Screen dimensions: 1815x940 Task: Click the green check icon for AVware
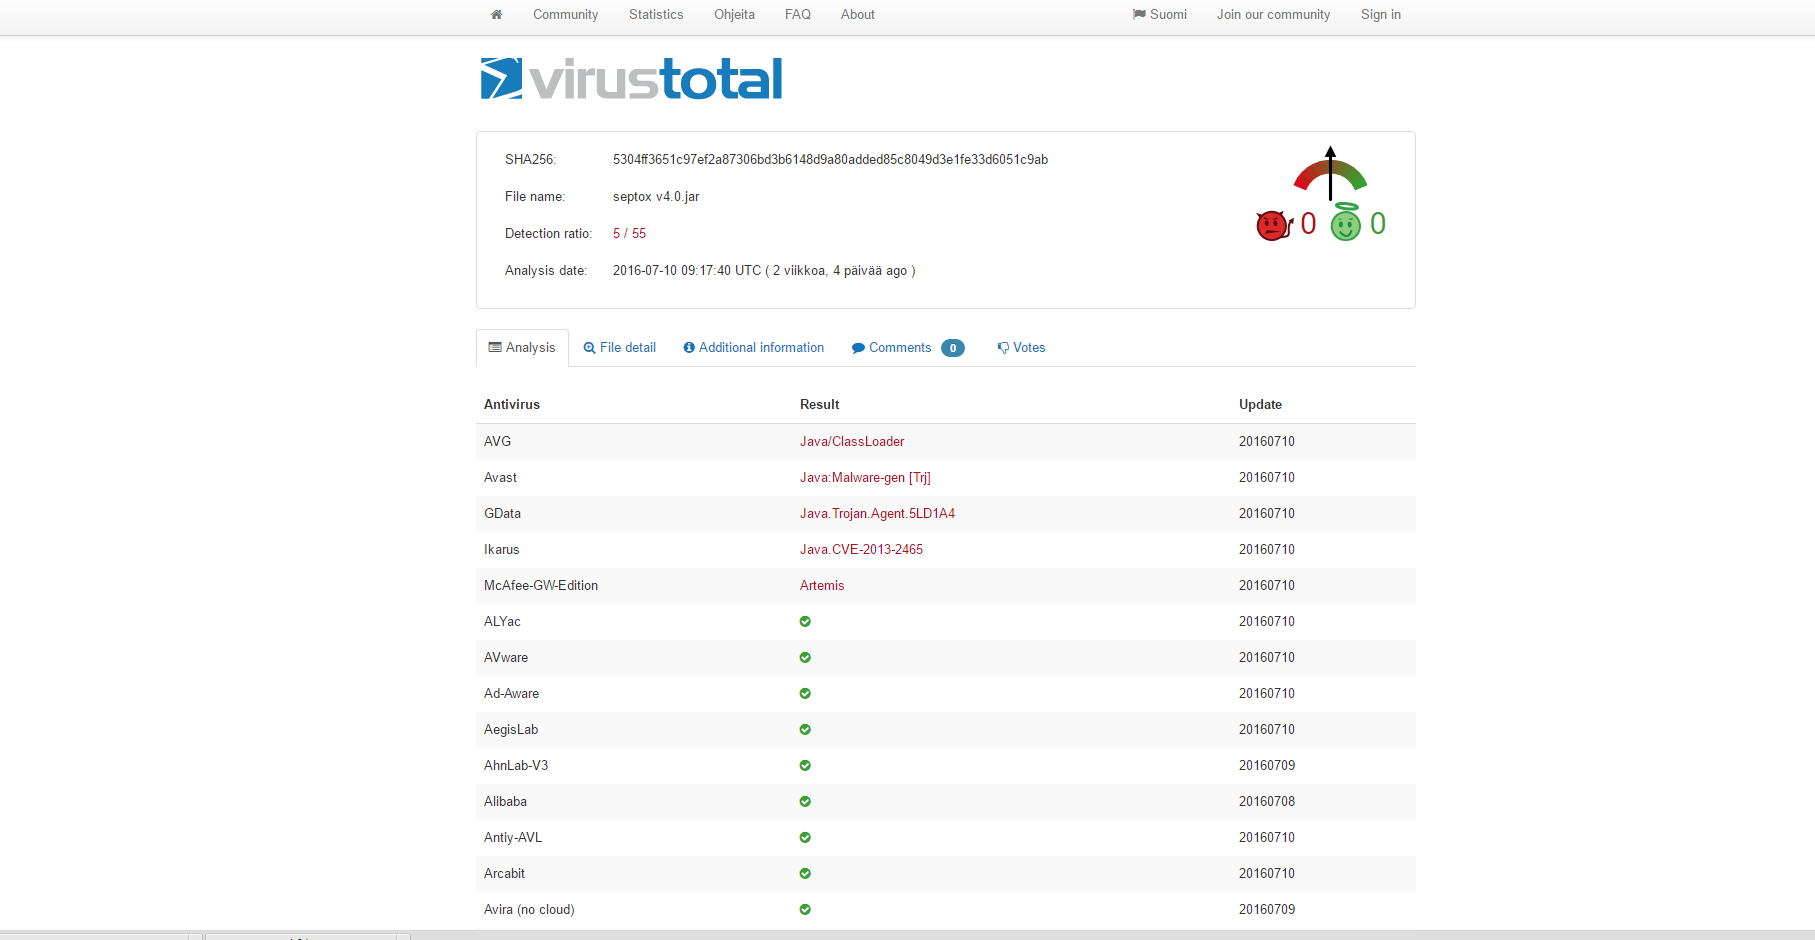805,658
